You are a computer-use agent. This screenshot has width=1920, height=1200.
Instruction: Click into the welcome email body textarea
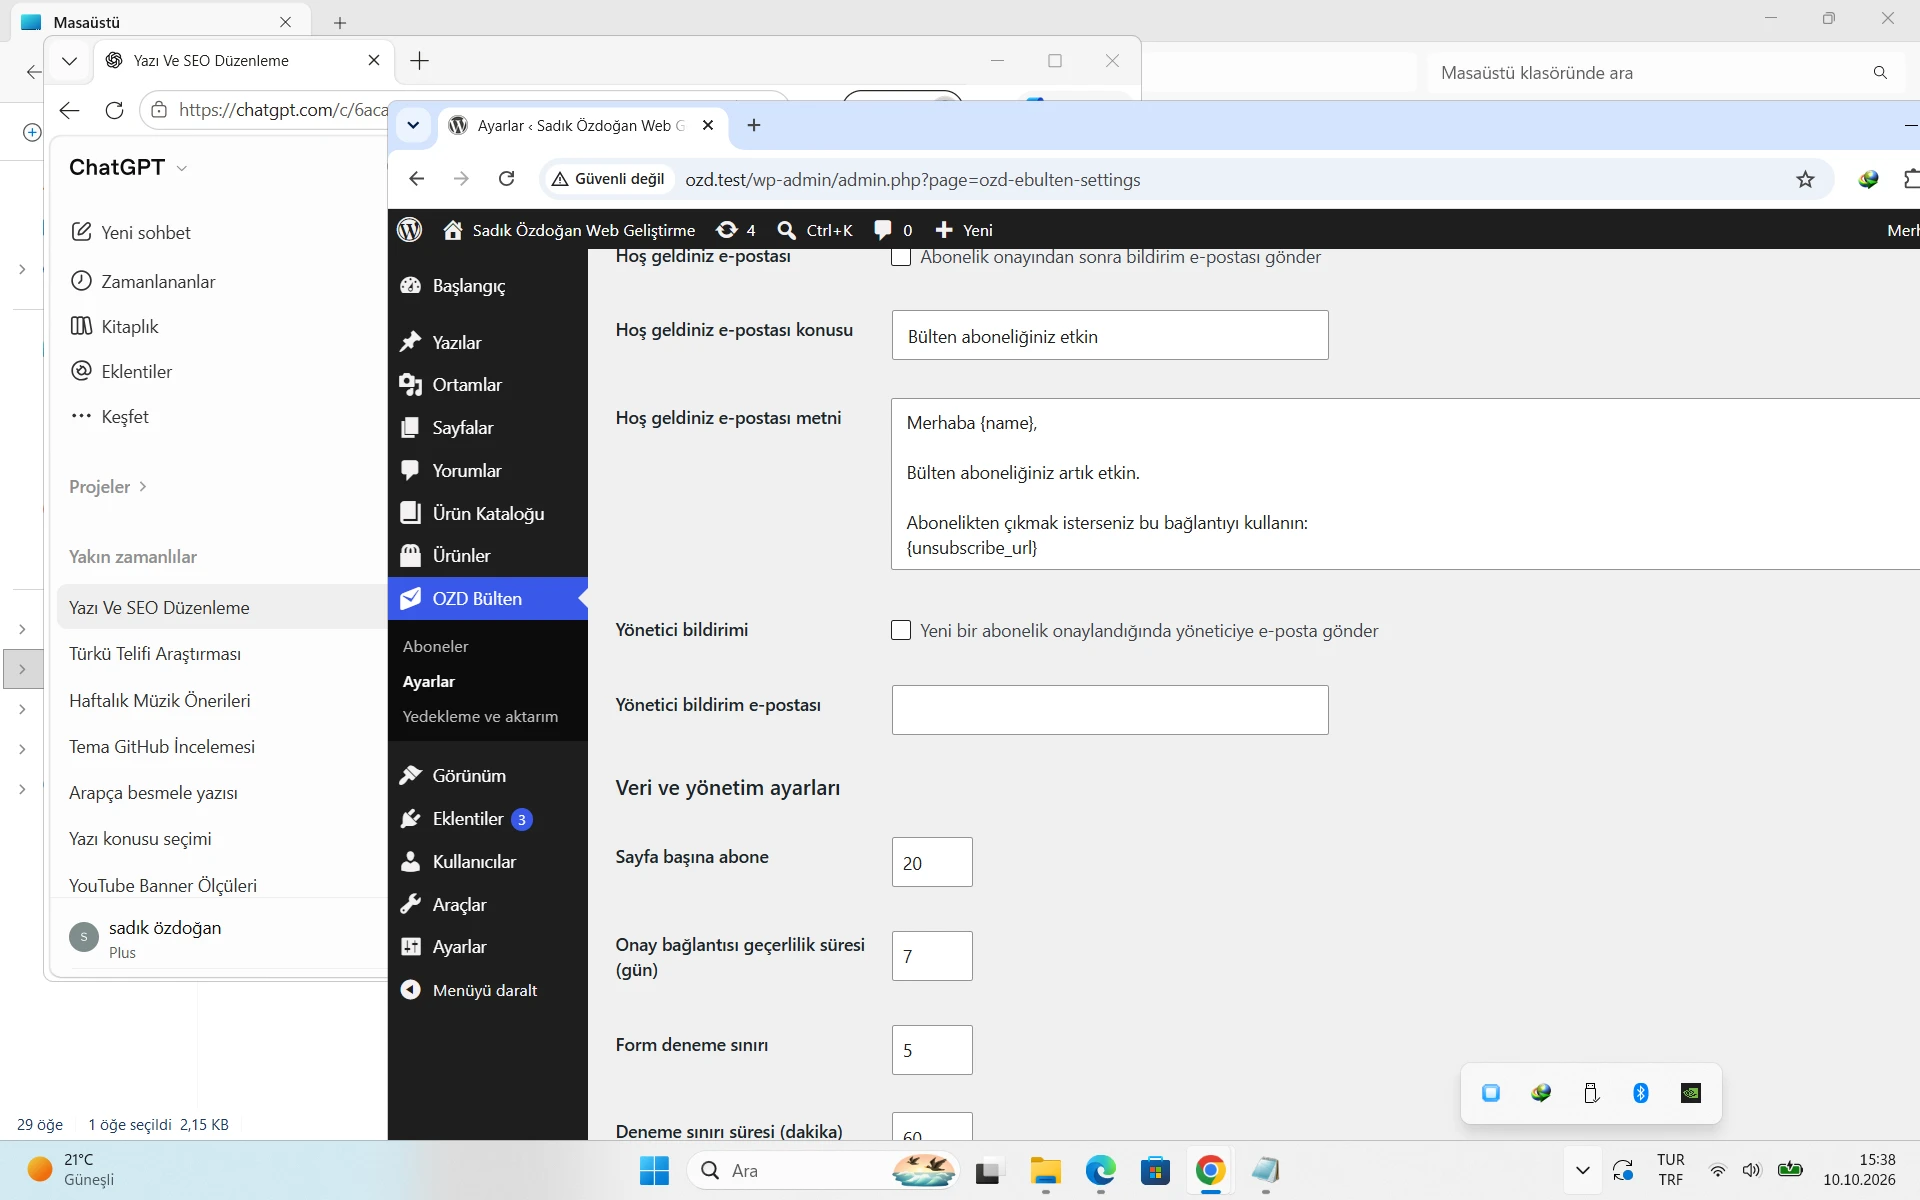tap(1405, 484)
